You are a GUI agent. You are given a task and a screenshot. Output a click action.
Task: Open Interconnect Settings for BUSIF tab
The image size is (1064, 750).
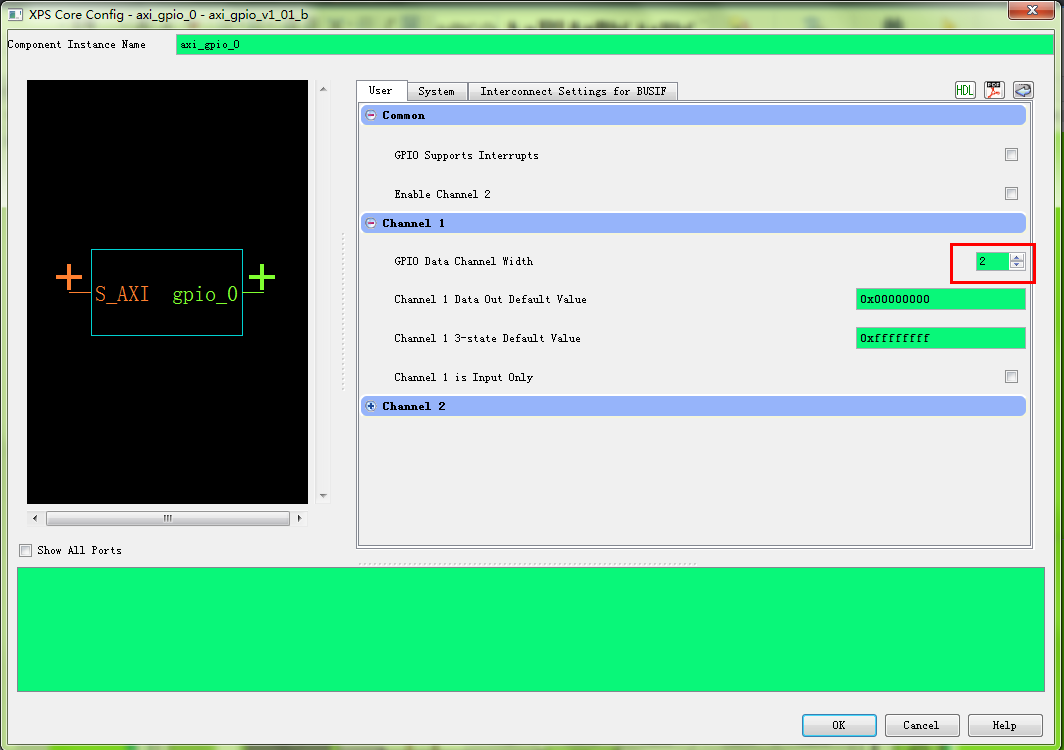click(x=573, y=91)
